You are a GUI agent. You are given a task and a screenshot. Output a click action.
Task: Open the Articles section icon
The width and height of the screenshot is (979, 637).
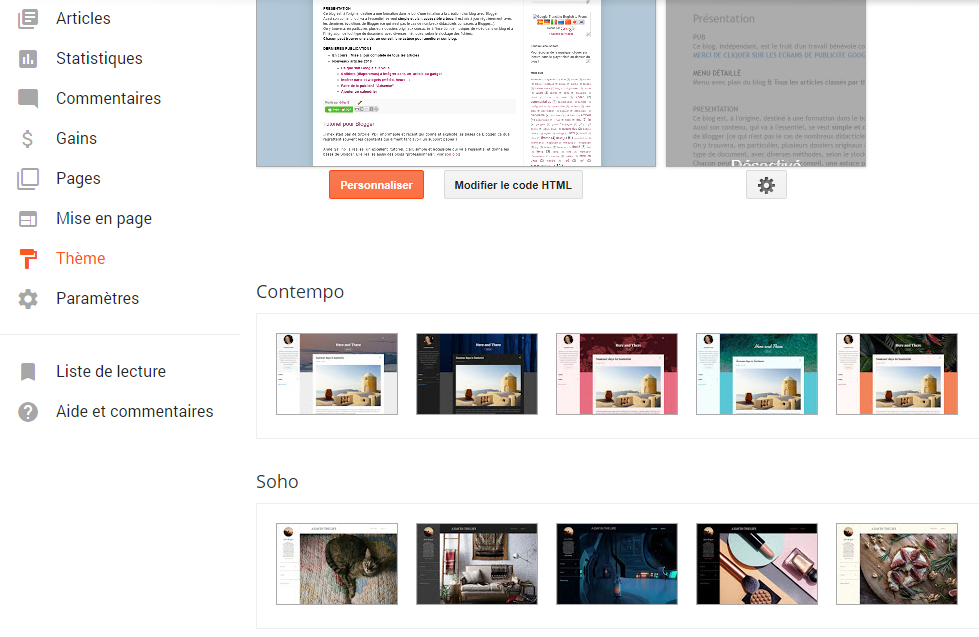click(x=27, y=18)
